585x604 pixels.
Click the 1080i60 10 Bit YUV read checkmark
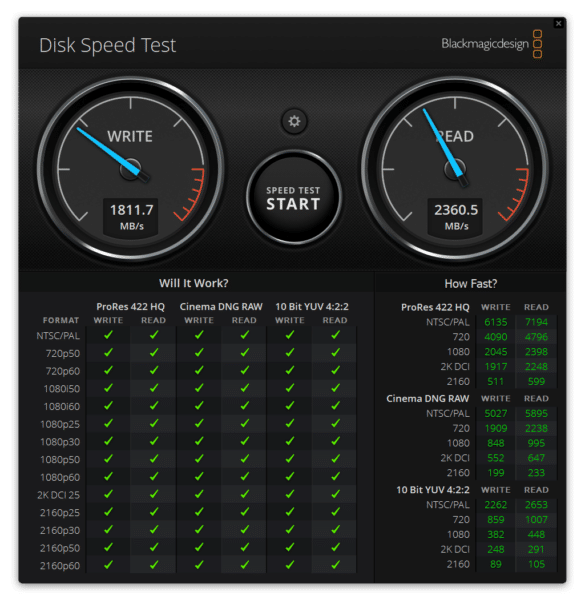(335, 406)
